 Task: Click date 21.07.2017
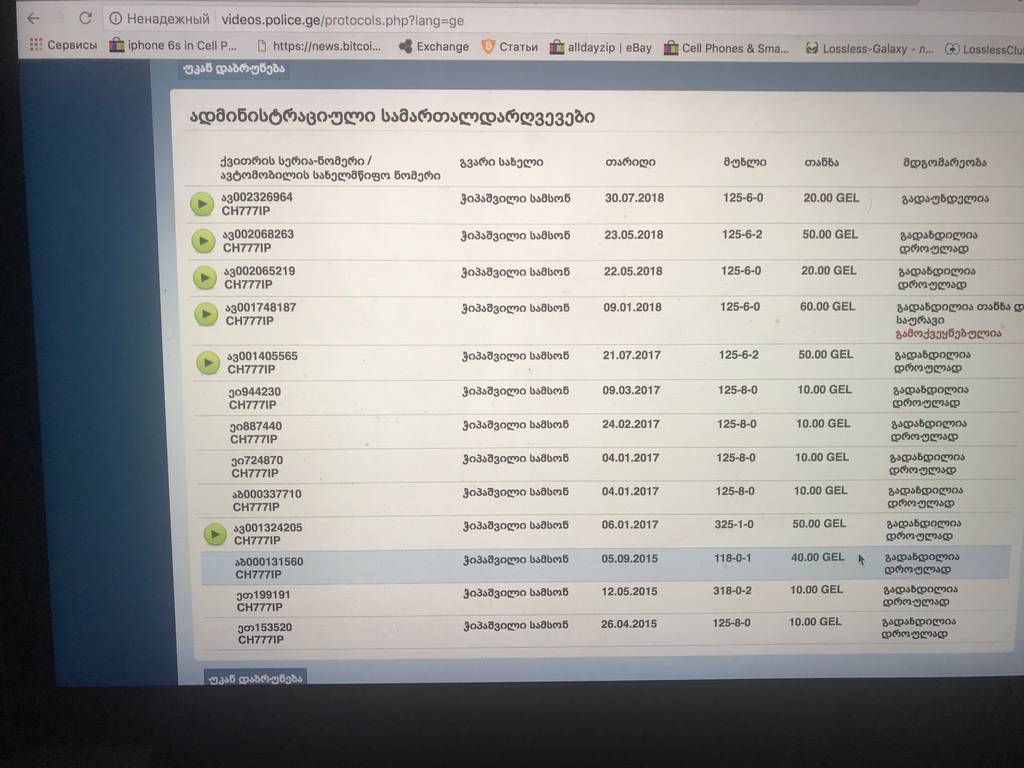632,355
